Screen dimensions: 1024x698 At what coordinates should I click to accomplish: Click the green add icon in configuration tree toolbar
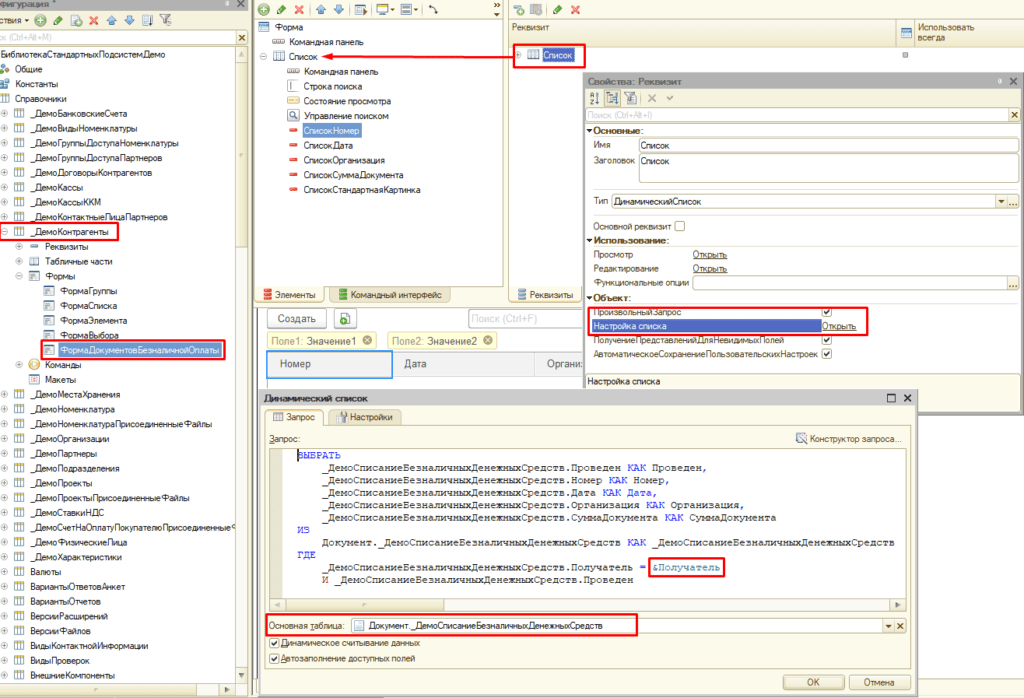tap(40, 20)
